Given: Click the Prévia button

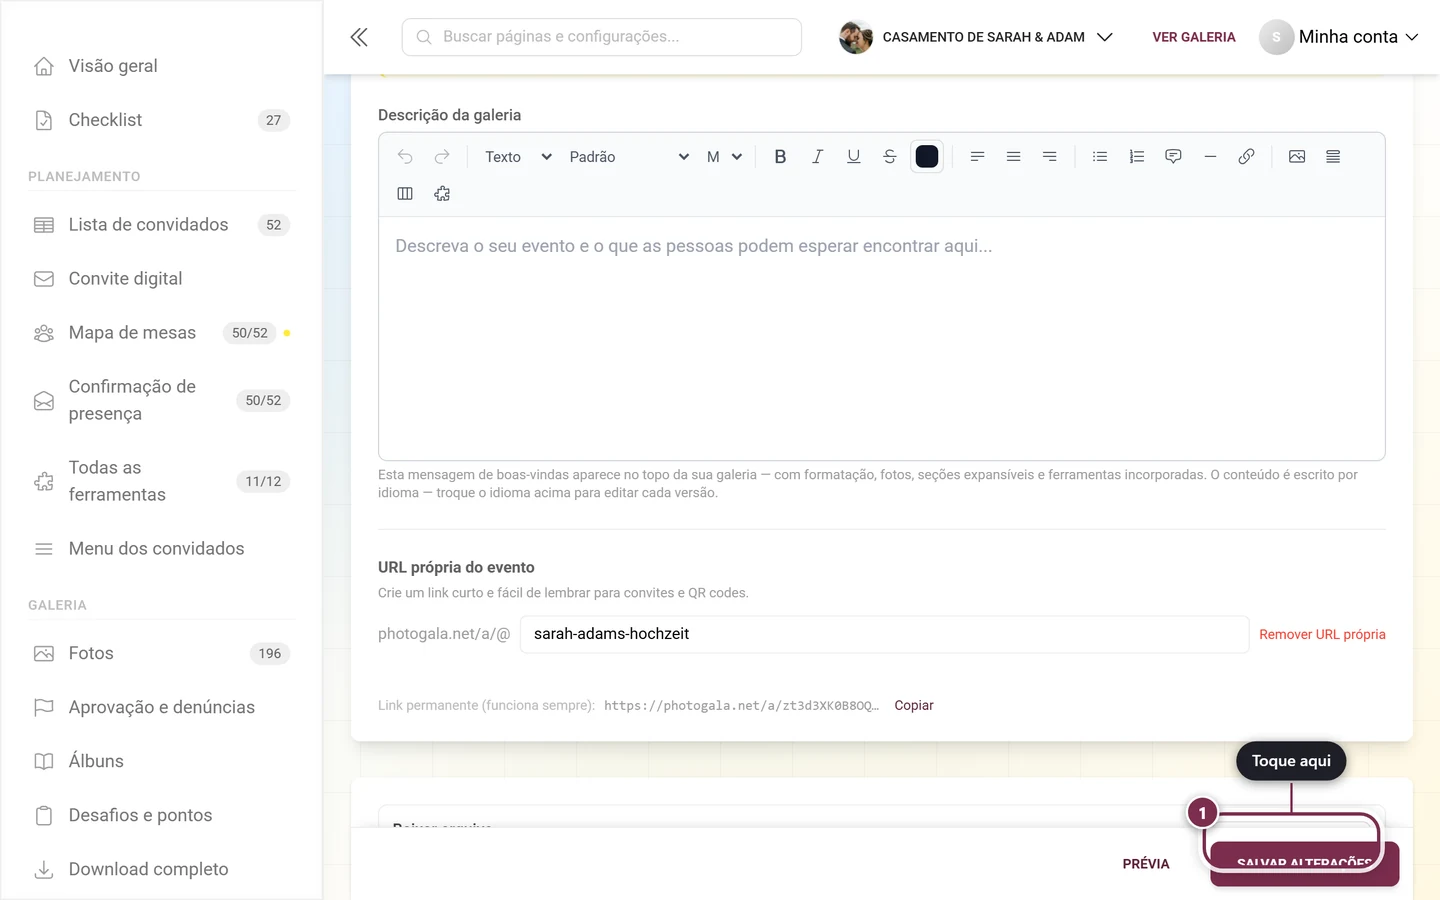Looking at the screenshot, I should pos(1146,864).
